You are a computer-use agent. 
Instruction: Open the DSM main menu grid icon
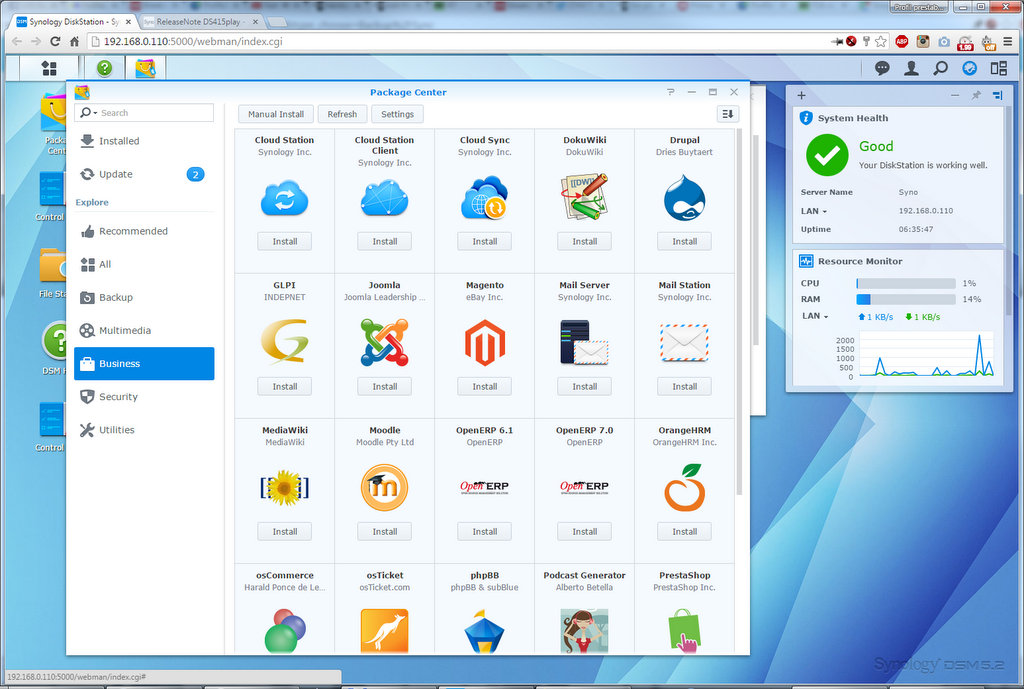[x=49, y=68]
